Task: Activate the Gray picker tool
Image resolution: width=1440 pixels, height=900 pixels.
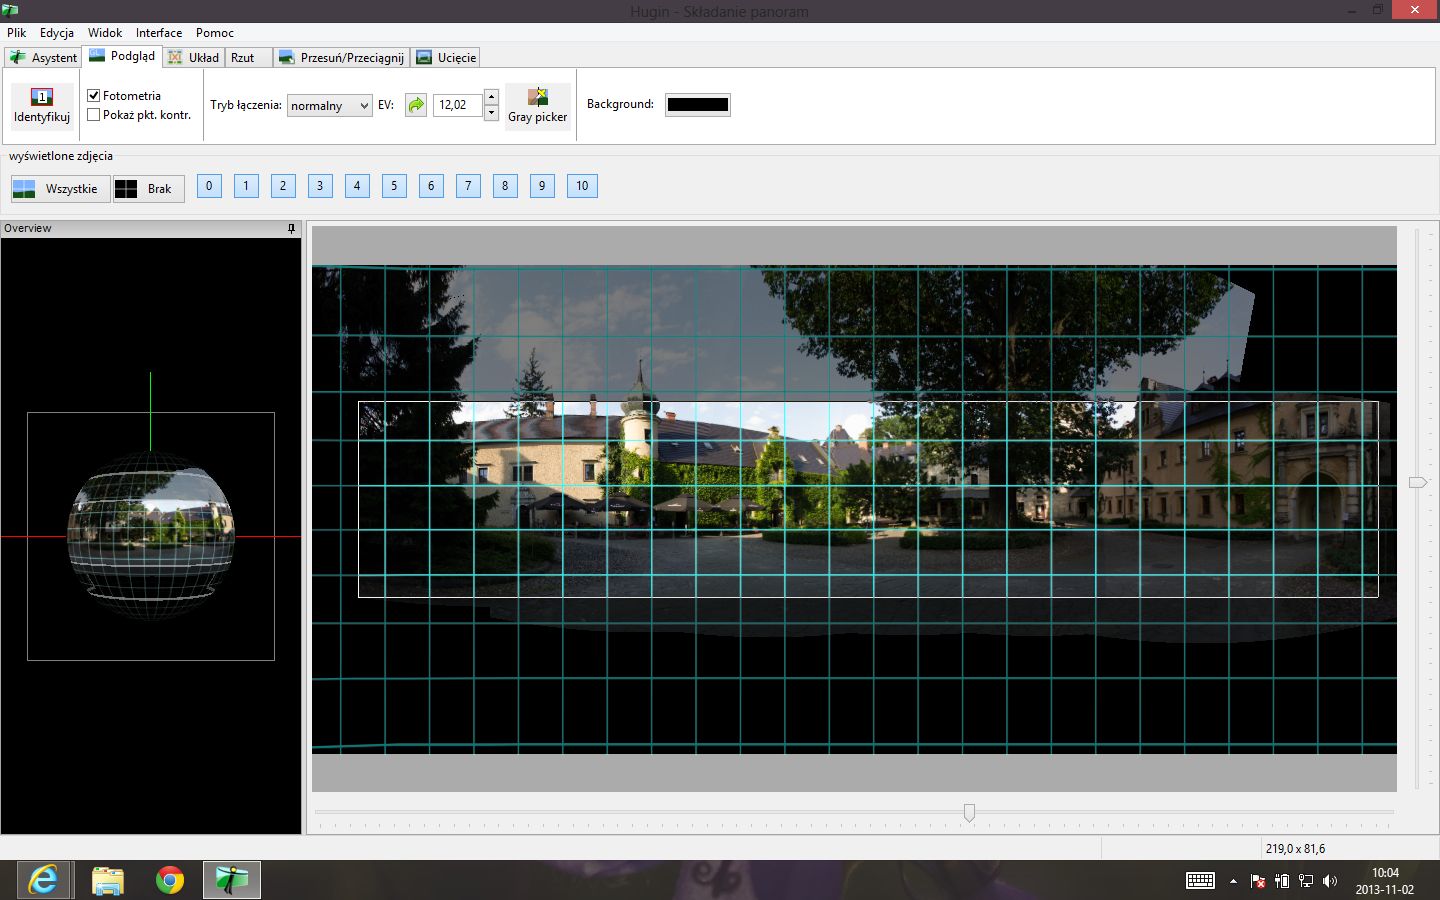Action: (x=538, y=106)
